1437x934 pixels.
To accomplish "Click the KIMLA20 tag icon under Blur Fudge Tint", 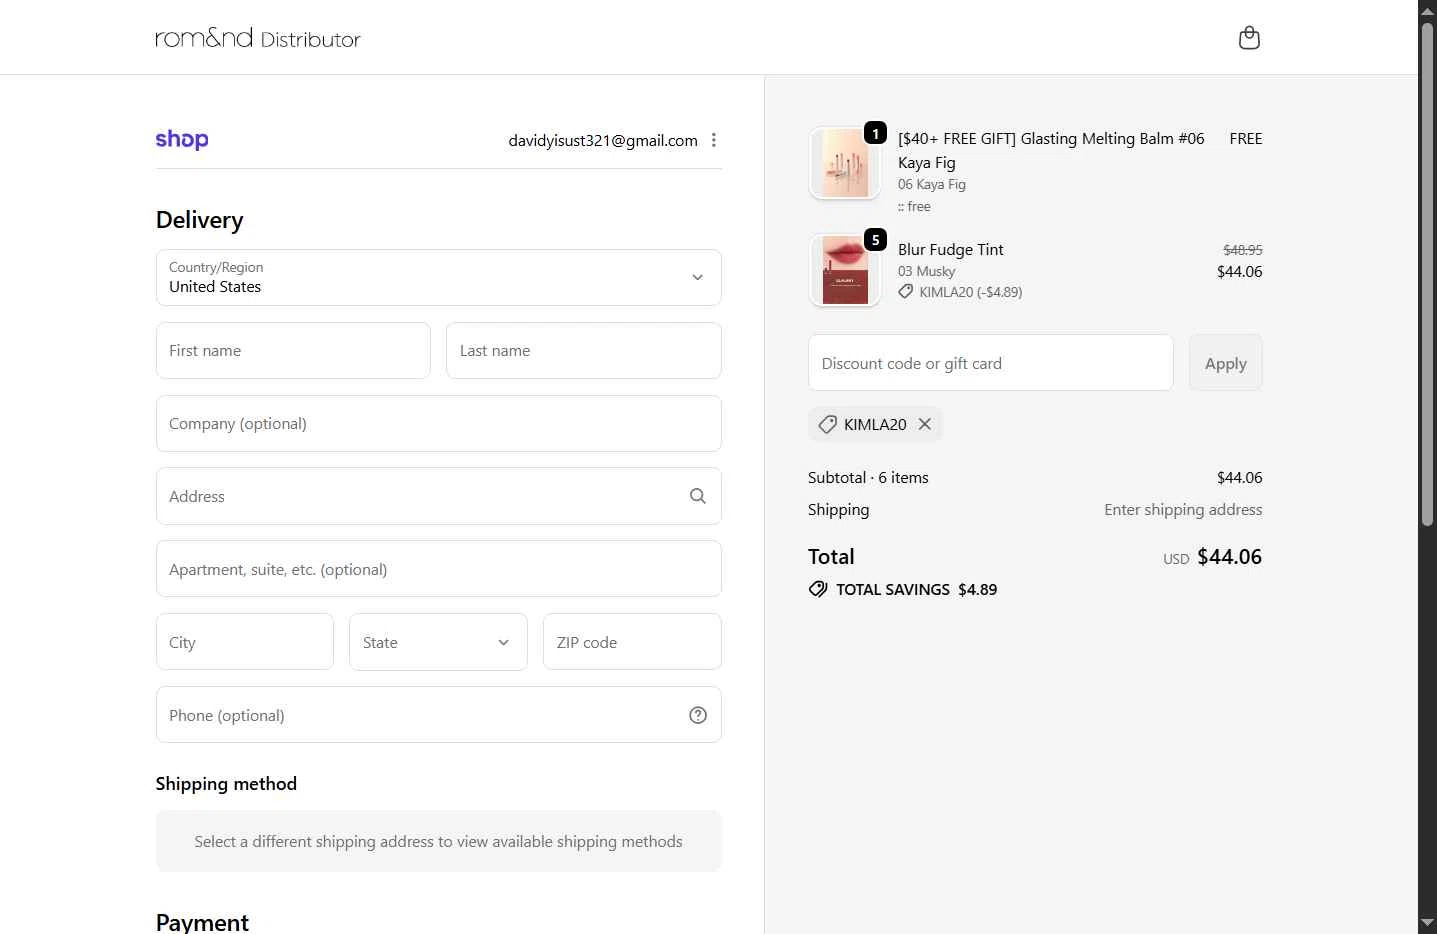I will (x=905, y=292).
